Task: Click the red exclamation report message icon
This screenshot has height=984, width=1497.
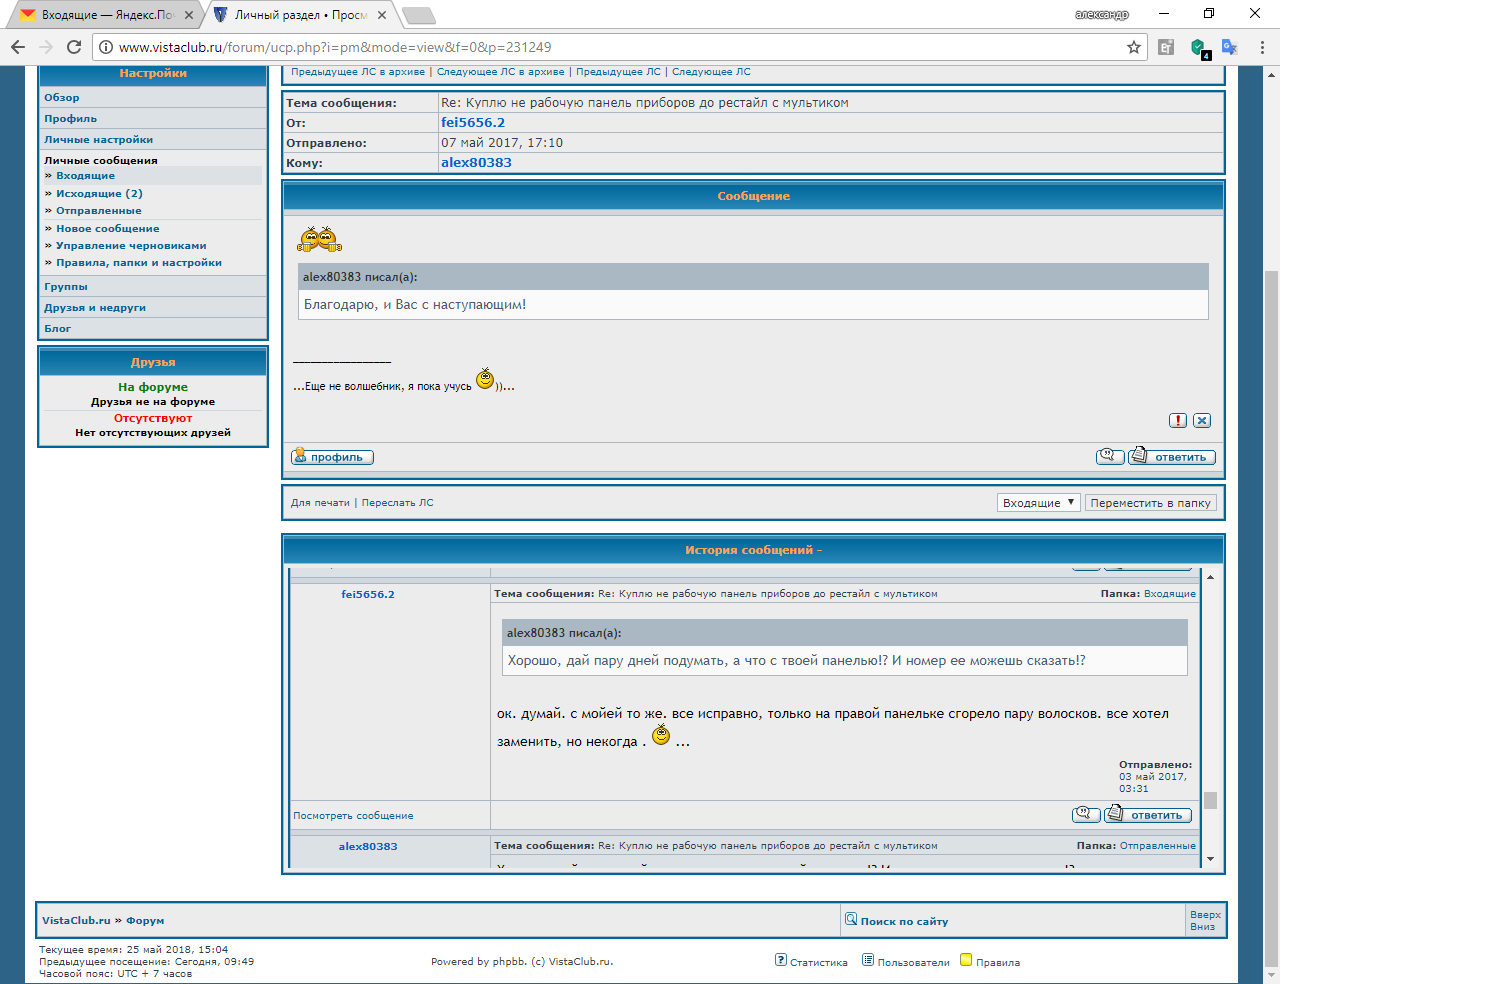Action: click(x=1178, y=421)
